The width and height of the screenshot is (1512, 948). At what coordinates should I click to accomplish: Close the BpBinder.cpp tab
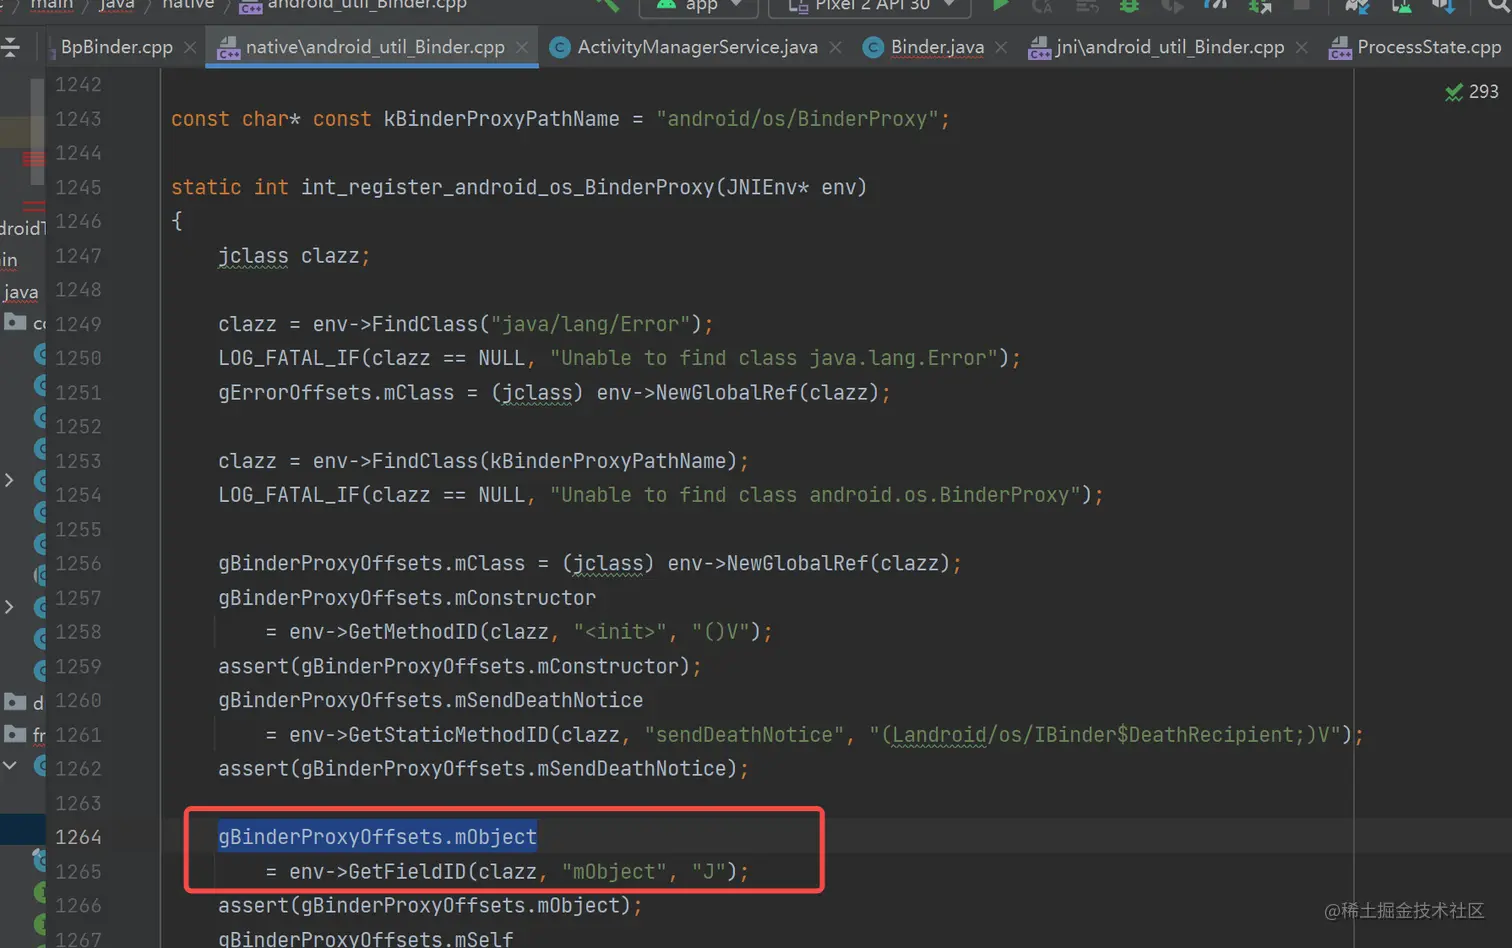click(x=190, y=47)
